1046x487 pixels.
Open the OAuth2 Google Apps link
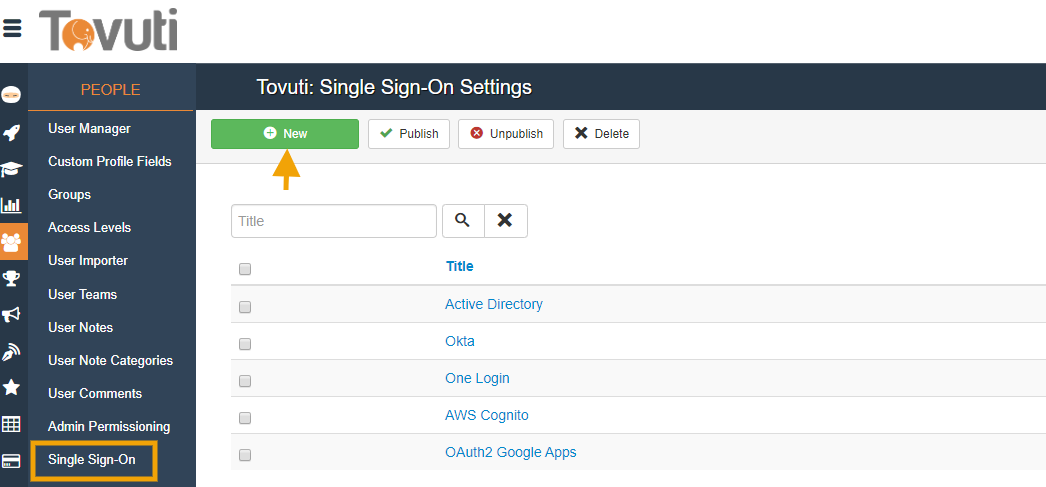510,452
